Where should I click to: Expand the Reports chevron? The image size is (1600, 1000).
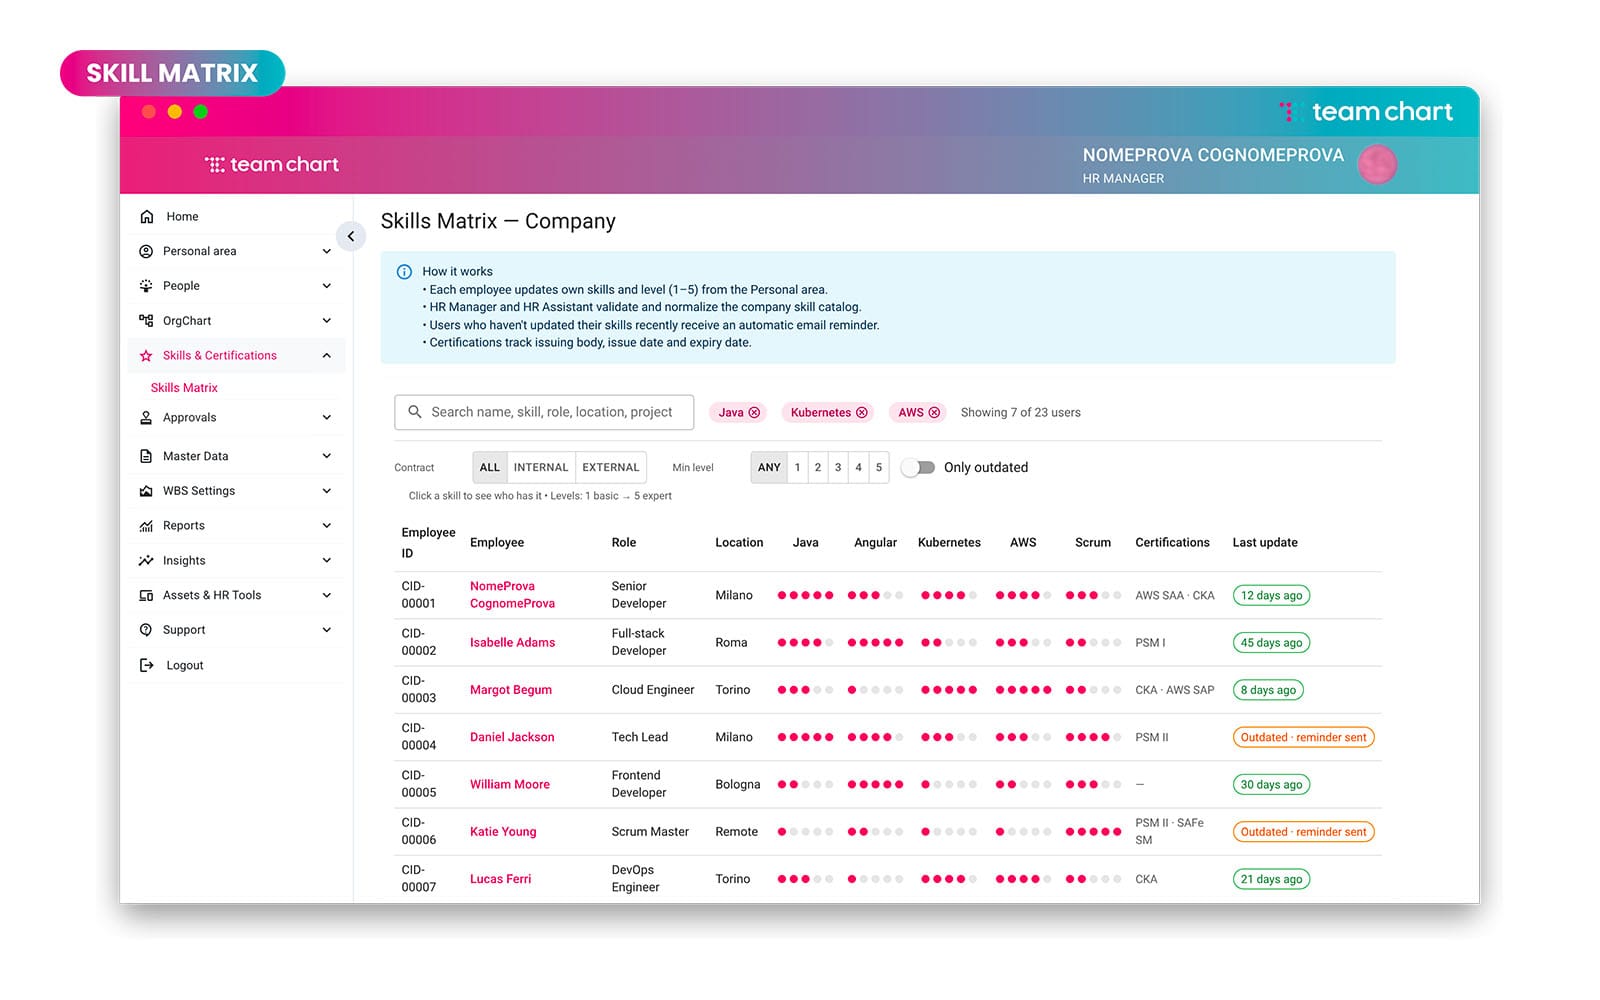[x=326, y=526]
